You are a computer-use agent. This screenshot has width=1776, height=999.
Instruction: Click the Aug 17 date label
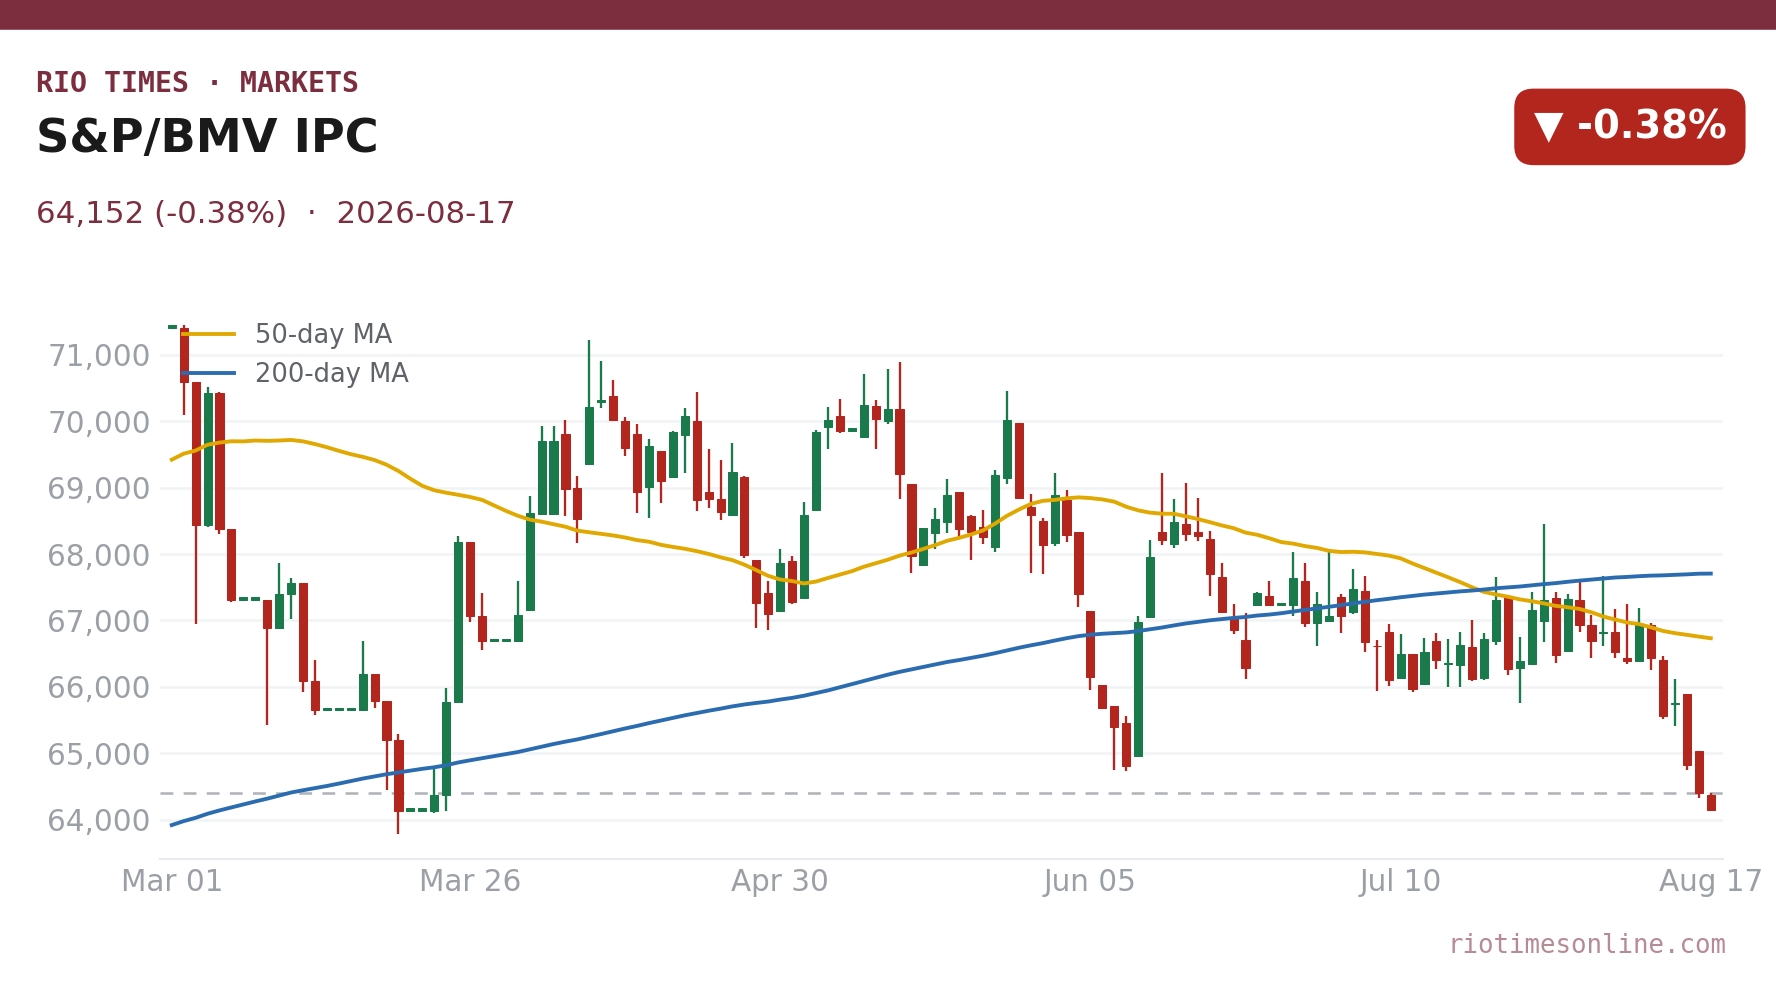[x=1710, y=882]
